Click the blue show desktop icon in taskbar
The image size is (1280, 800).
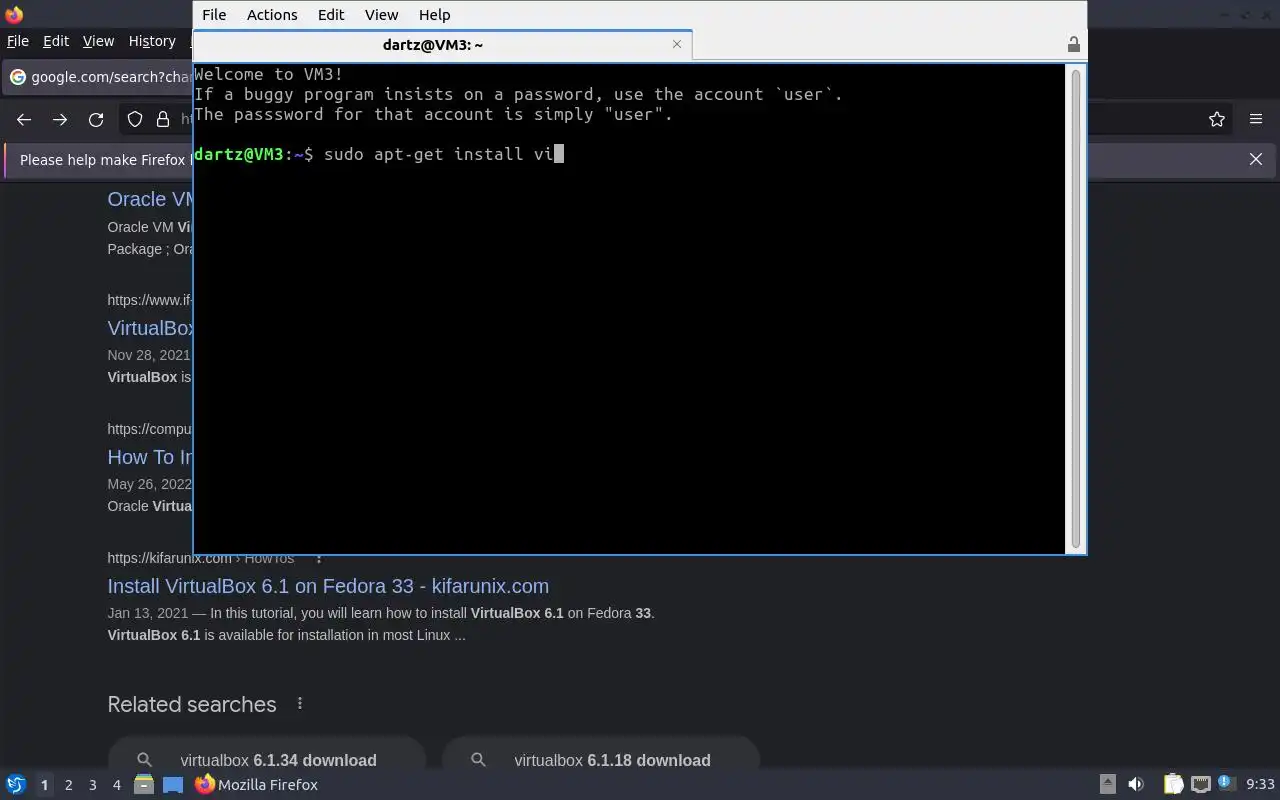pos(173,785)
